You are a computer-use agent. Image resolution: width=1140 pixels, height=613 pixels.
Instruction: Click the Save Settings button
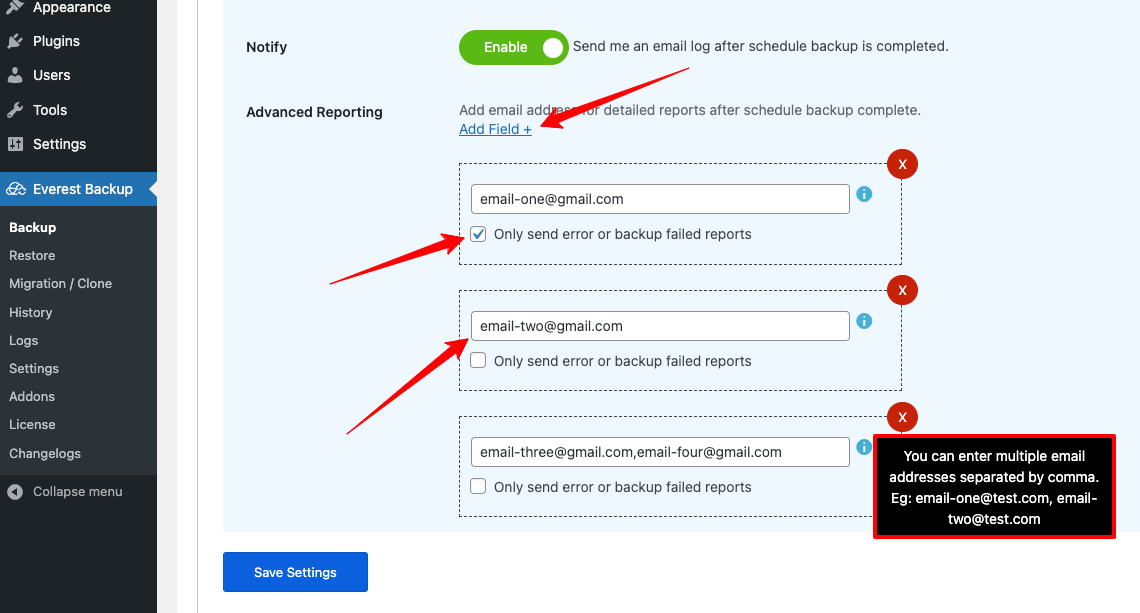(x=295, y=572)
